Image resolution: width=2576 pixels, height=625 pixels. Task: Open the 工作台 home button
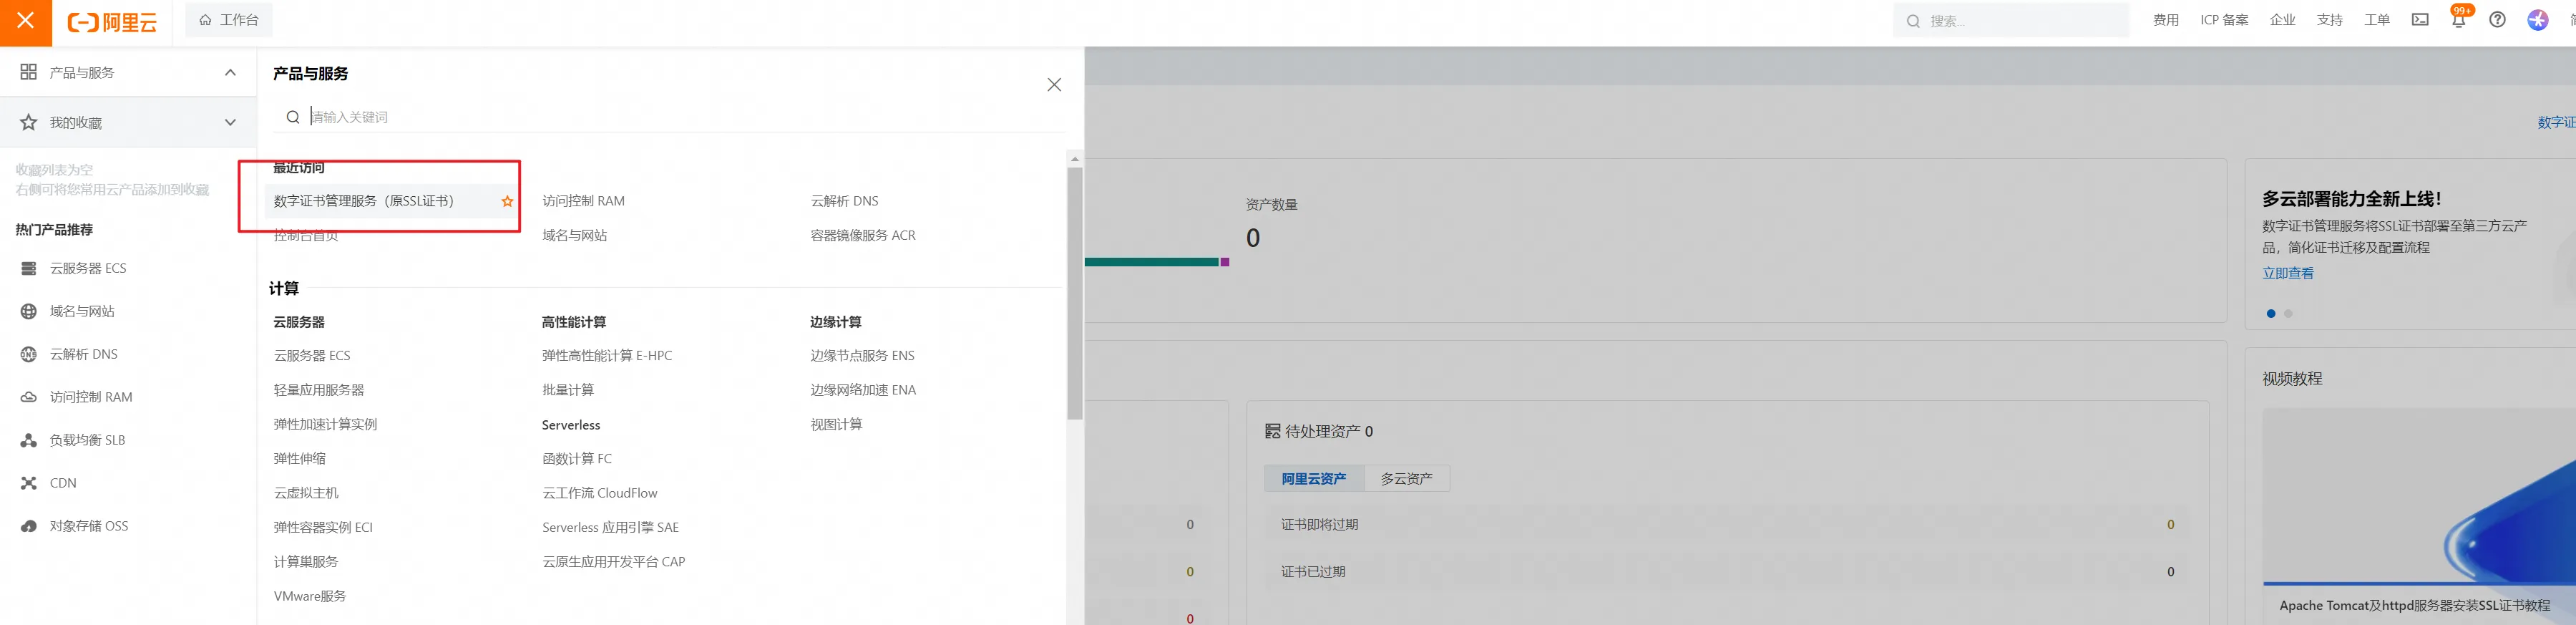pos(229,20)
